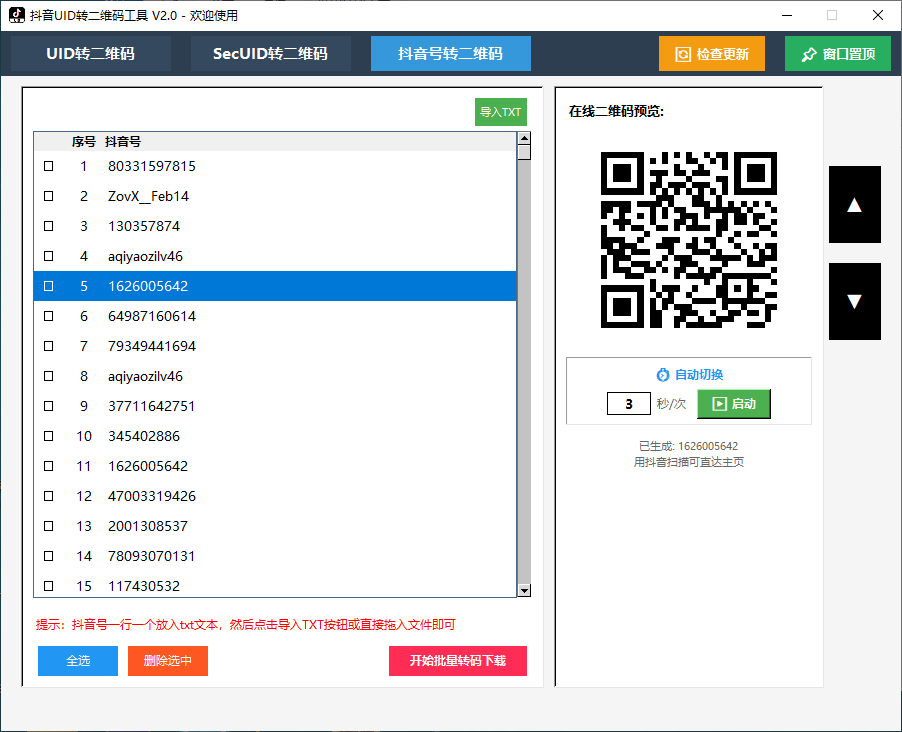The width and height of the screenshot is (902, 732).
Task: Check the box for row 1 80331597815
Action: point(48,166)
